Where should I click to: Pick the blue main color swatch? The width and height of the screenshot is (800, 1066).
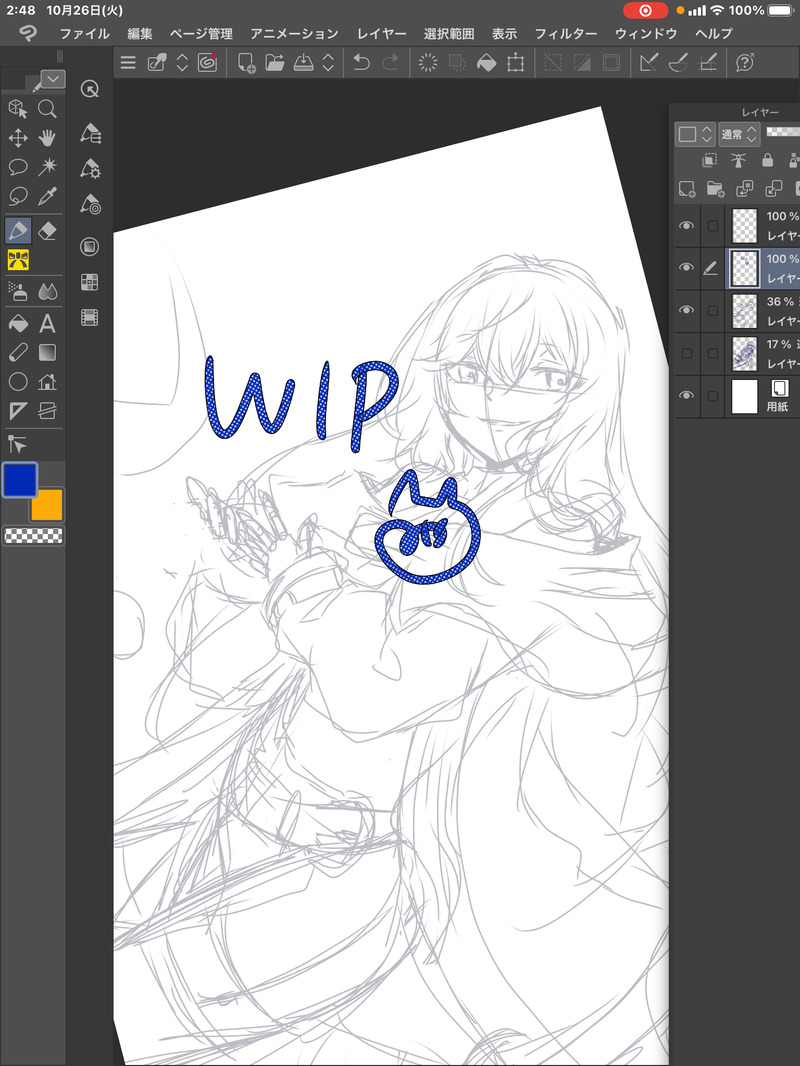(x=20, y=479)
